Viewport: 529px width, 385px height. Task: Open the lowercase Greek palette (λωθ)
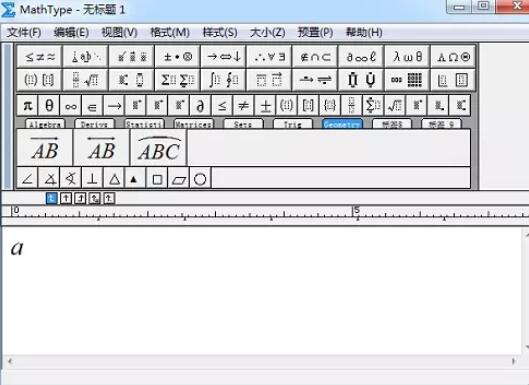click(x=407, y=56)
